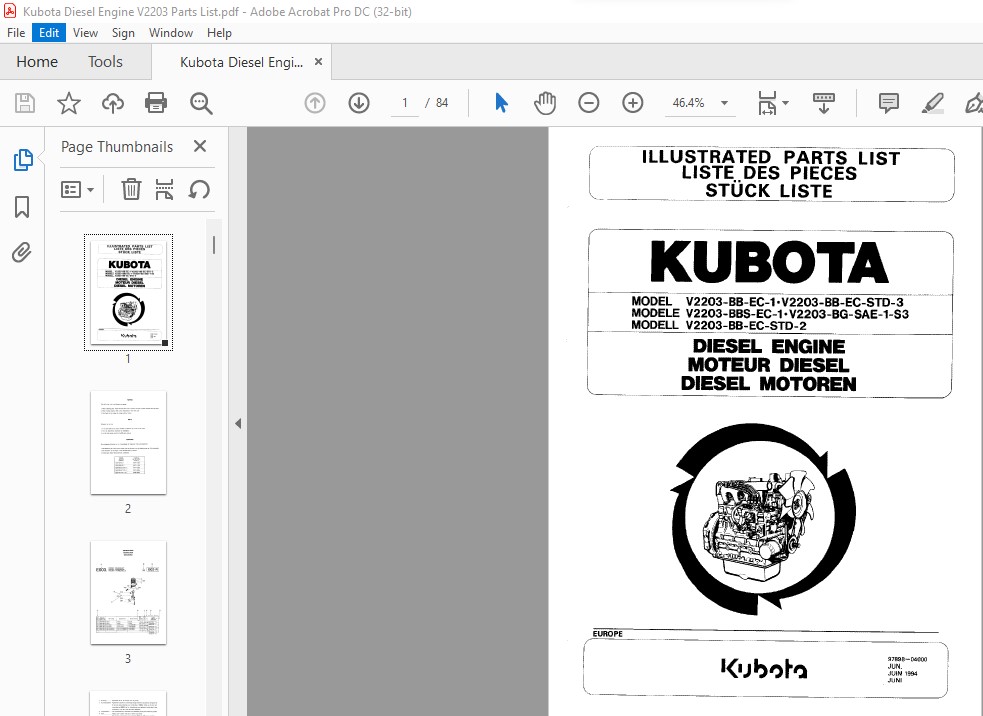983x716 pixels.
Task: Click the current page number field
Action: click(404, 103)
